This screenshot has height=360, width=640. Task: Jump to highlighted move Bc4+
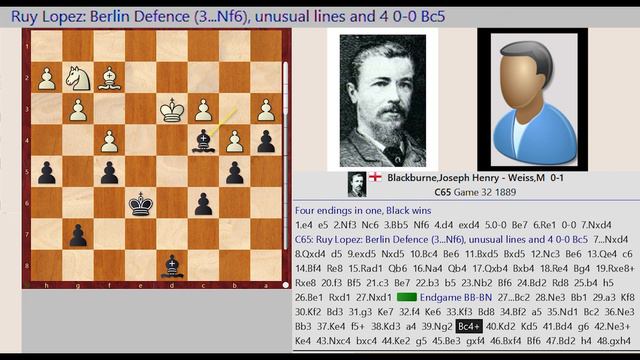click(x=469, y=327)
